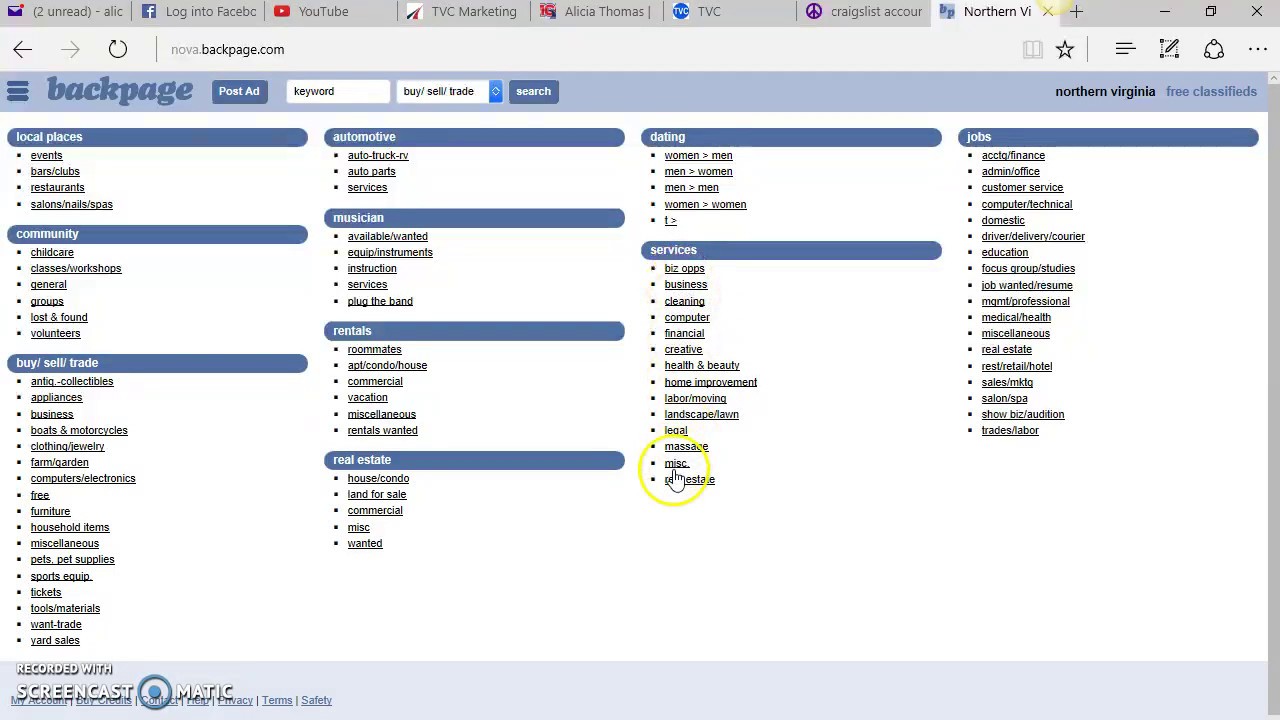This screenshot has height=720, width=1280.
Task: Open the Edge hub lines icon
Action: coord(1125,49)
